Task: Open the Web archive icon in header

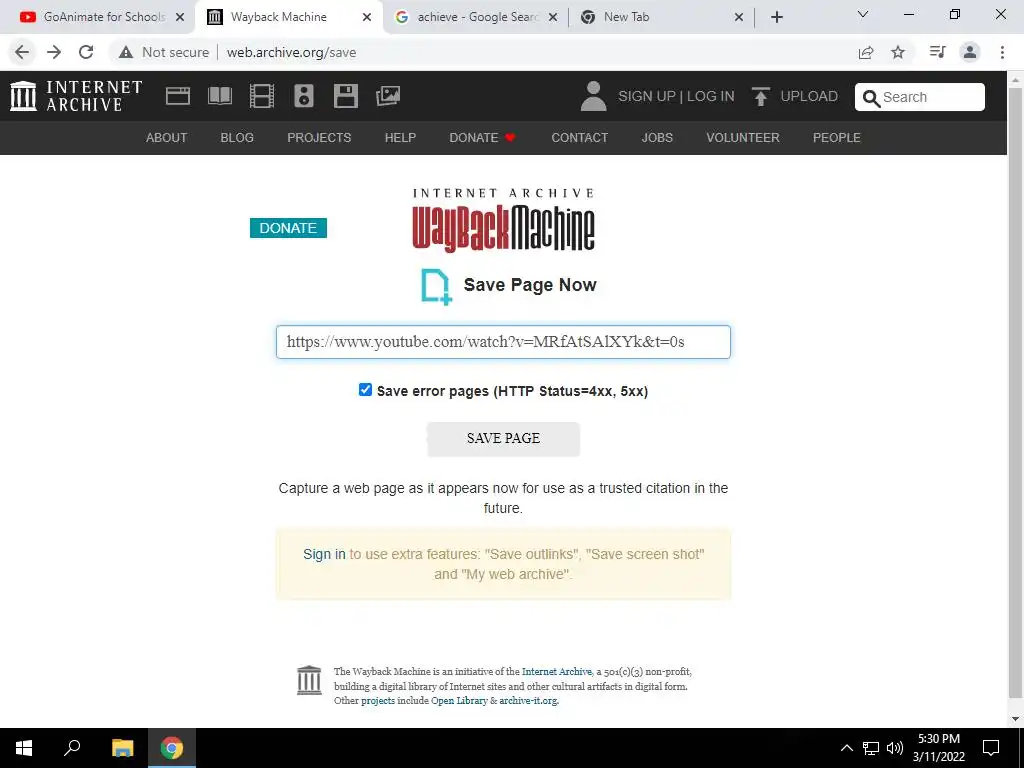Action: 178,96
